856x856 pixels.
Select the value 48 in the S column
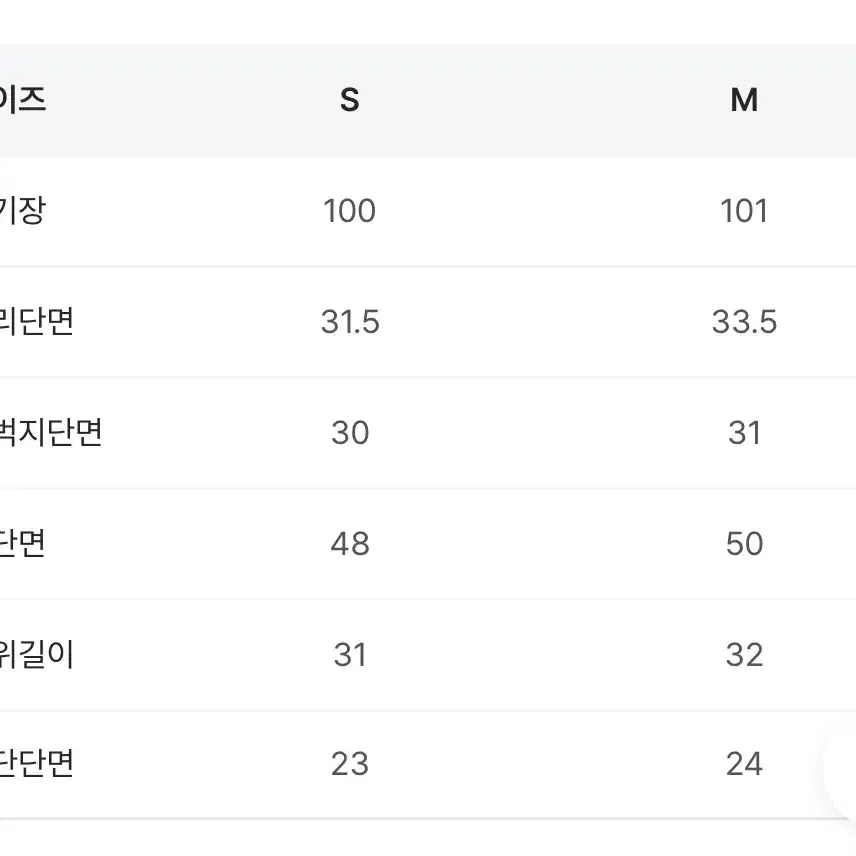click(350, 544)
